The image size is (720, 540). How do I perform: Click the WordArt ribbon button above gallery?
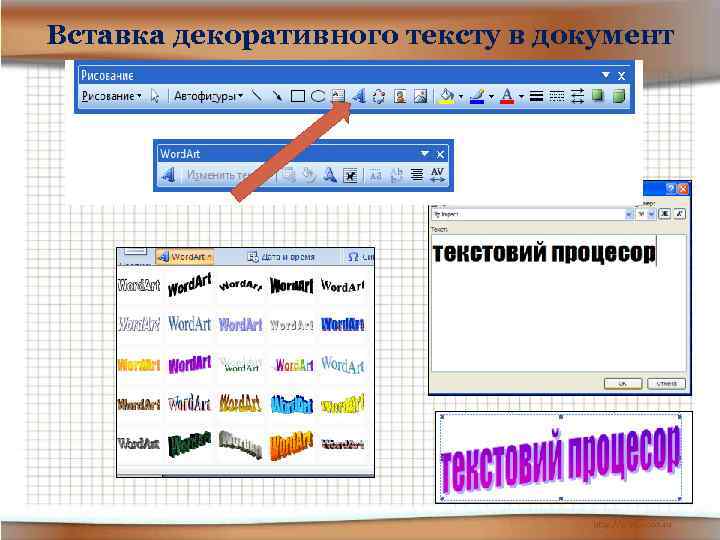coord(185,257)
